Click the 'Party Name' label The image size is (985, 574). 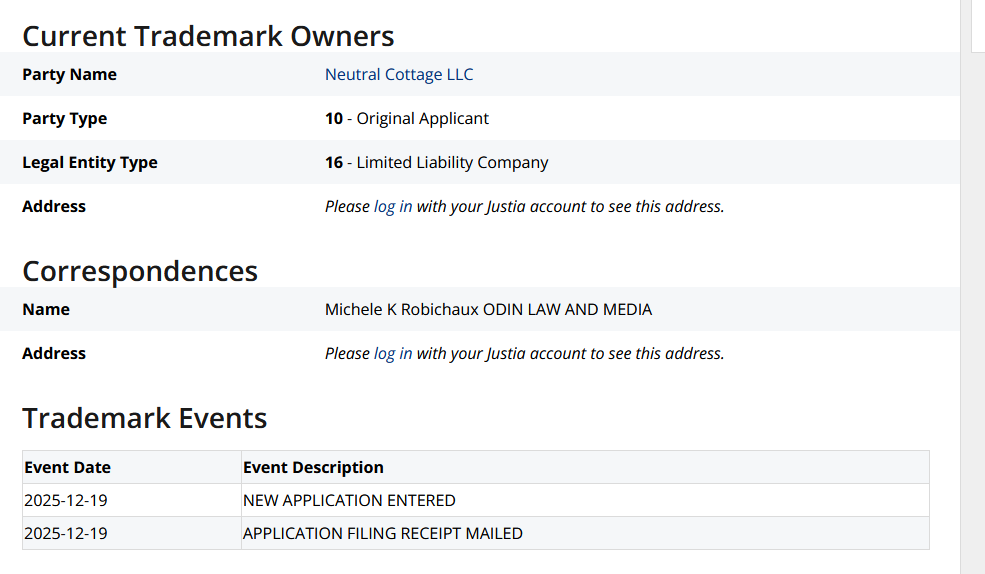[x=69, y=74]
